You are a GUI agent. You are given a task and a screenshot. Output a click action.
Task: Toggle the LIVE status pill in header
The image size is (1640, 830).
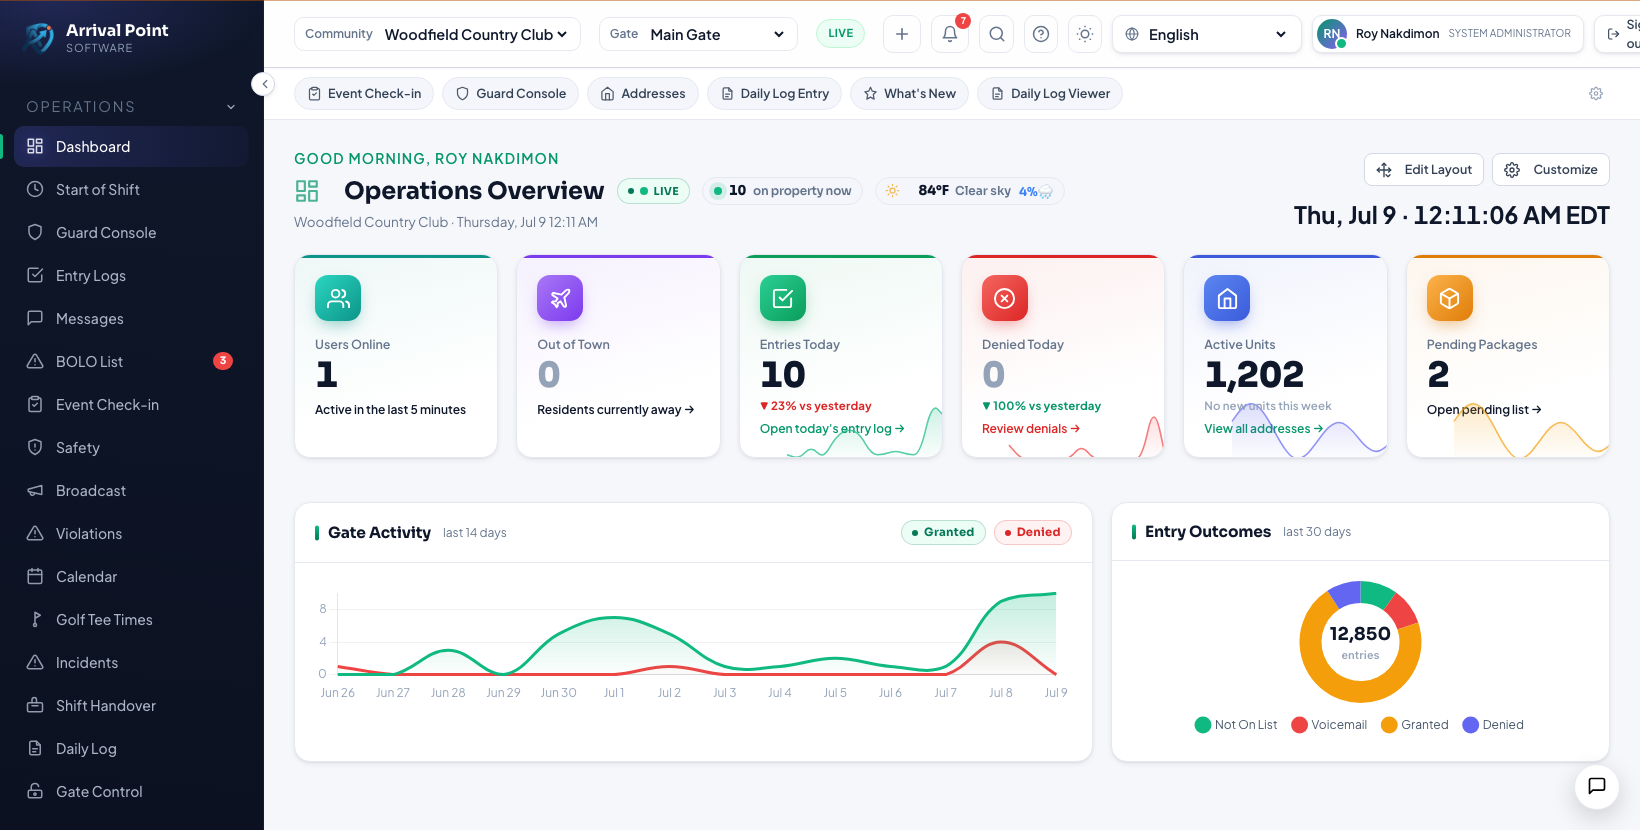841,34
